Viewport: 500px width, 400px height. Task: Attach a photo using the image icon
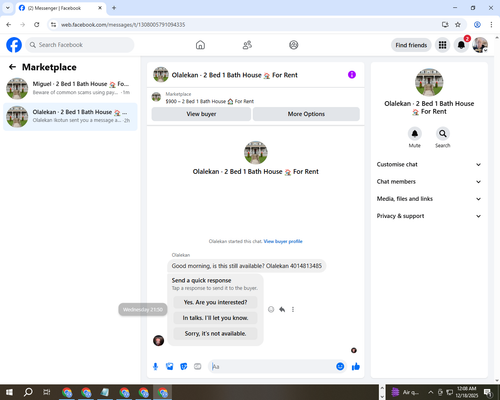170,367
